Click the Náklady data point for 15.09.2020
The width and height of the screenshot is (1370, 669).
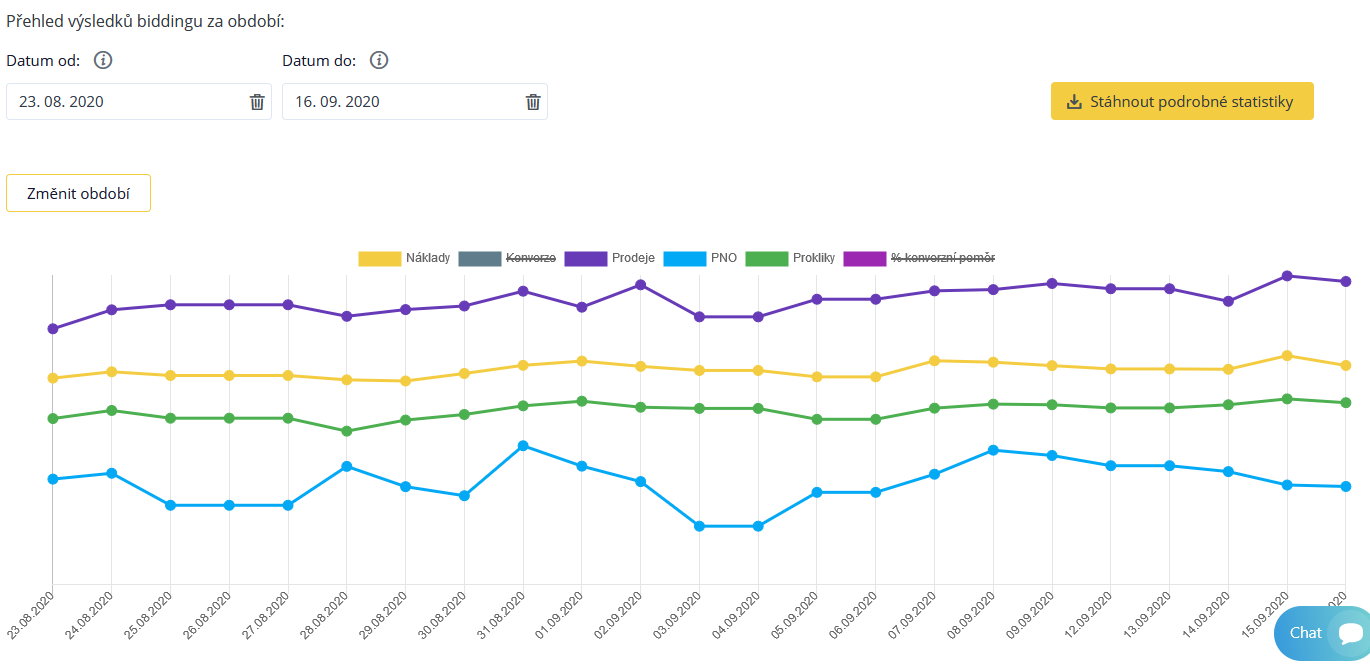1287,355
